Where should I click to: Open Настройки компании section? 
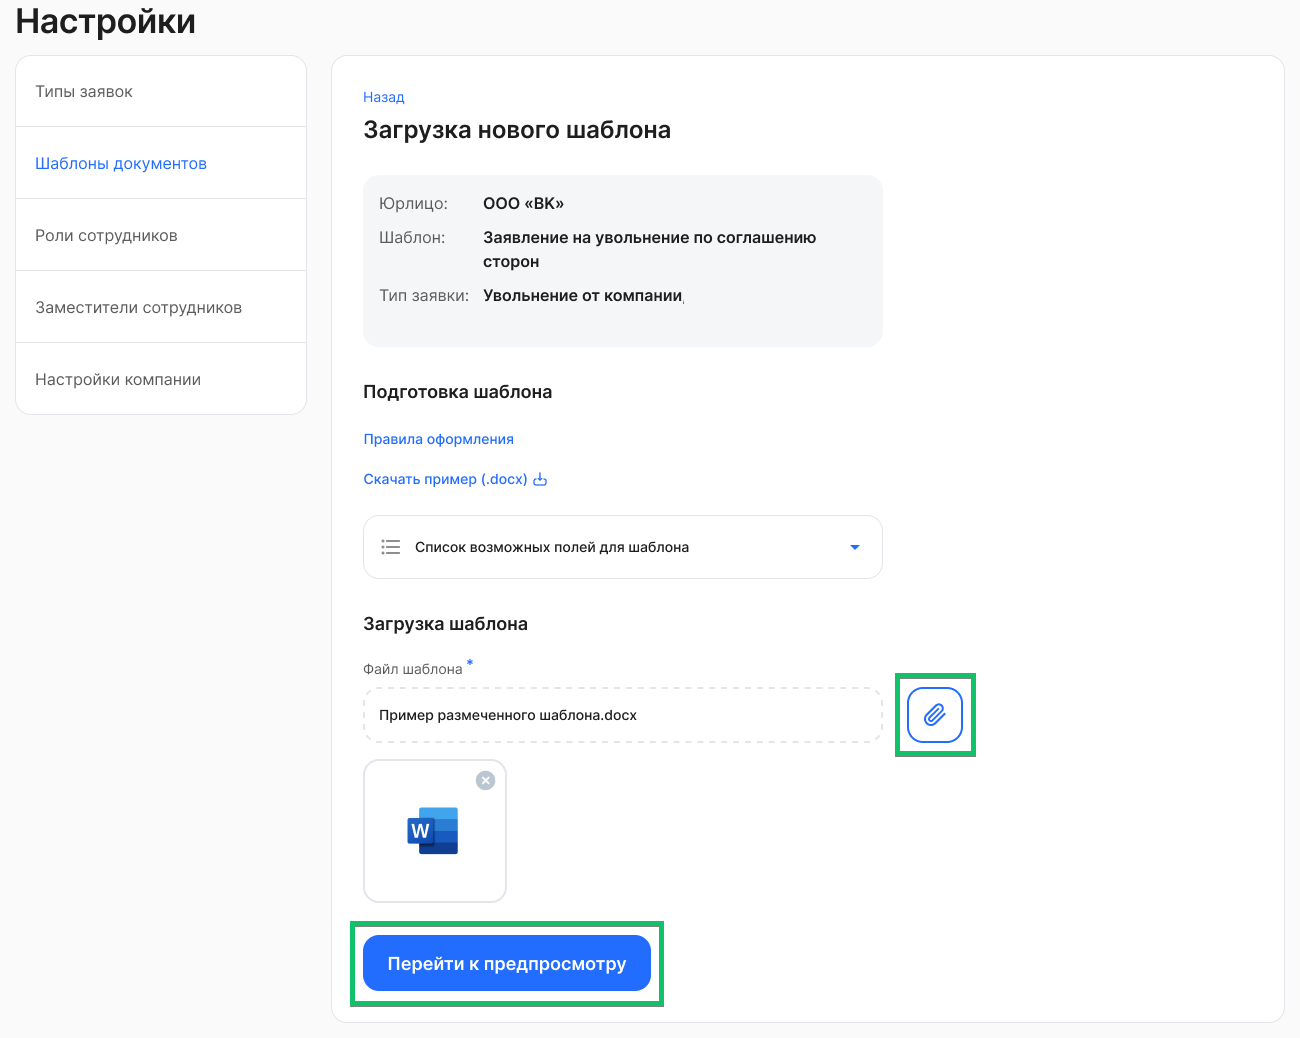tap(161, 379)
